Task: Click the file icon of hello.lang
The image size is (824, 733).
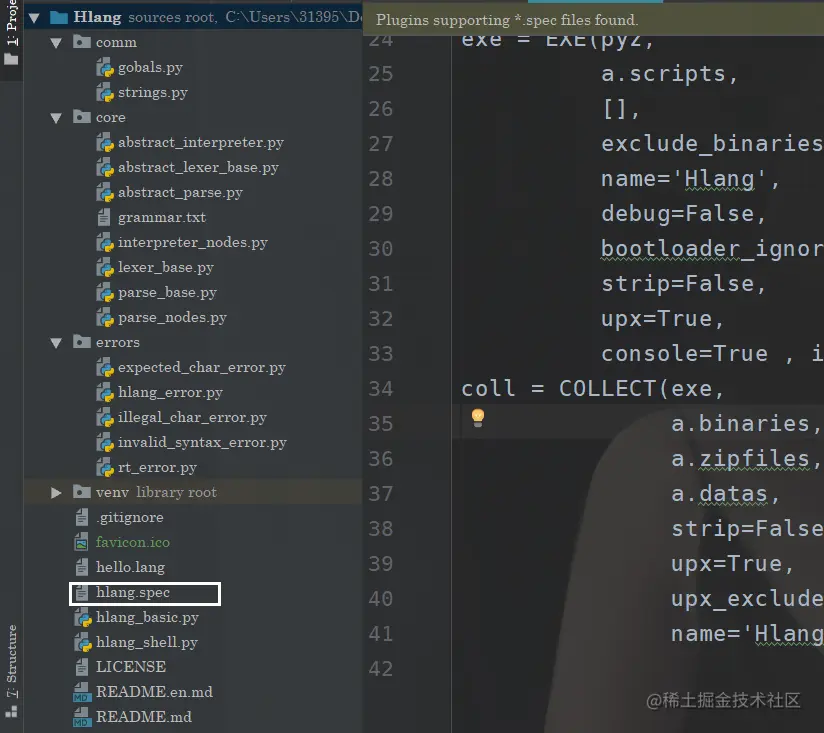Action: tap(81, 567)
